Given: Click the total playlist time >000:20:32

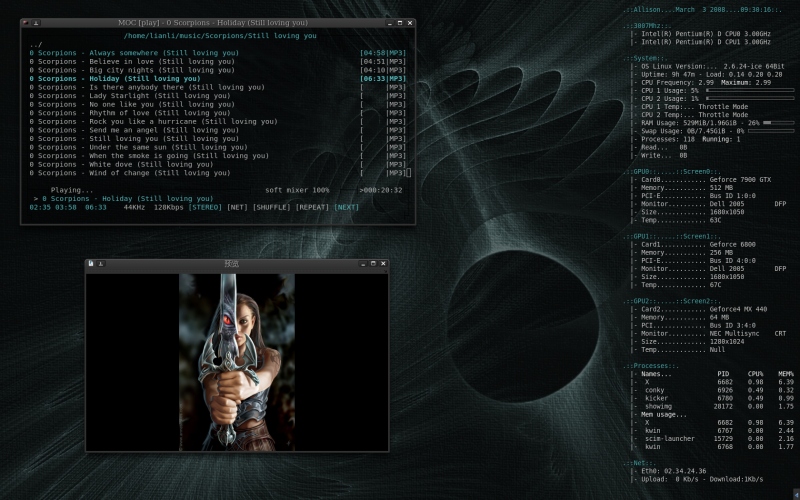Looking at the screenshot, I should (x=381, y=190).
